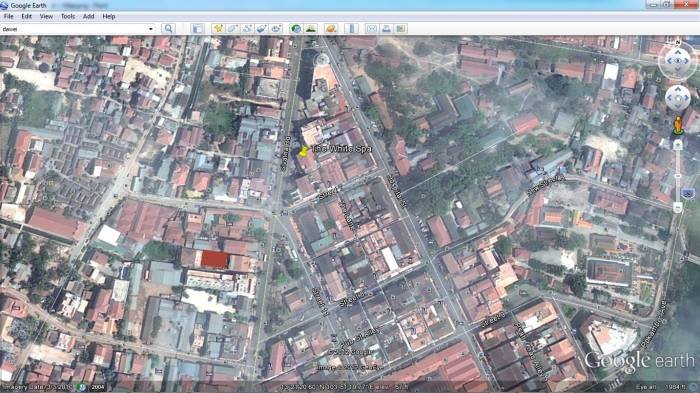Toggle the sidebar panel icon
Image resolution: width=700 pixels, height=393 pixels.
click(197, 29)
